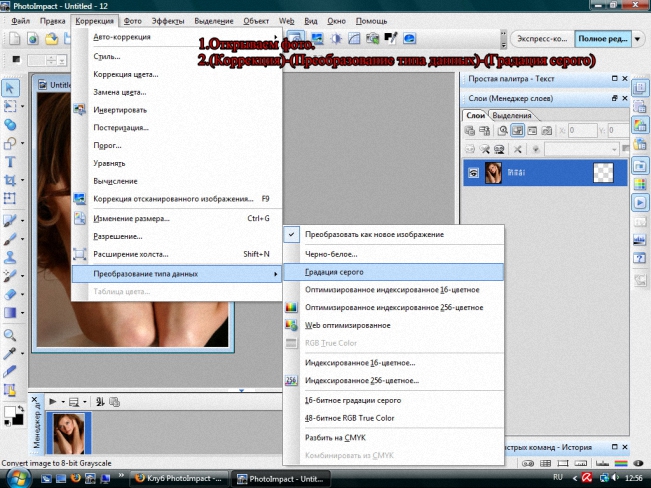Select the Selection marquee tool
The width and height of the screenshot is (651, 488).
(x=10, y=106)
